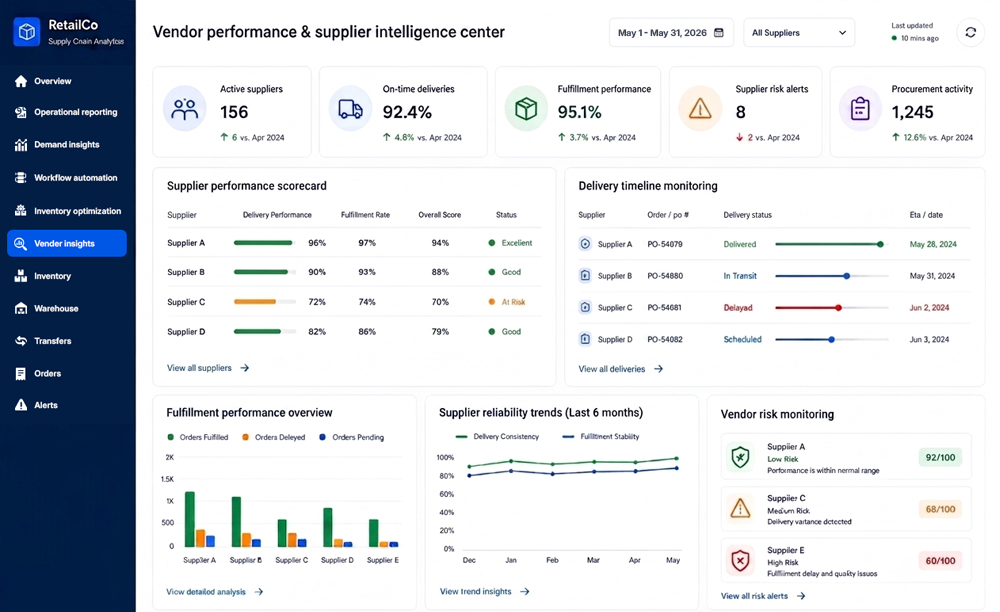1000x612 pixels.
Task: Click the RetailCo cube logo
Action: coord(27,31)
